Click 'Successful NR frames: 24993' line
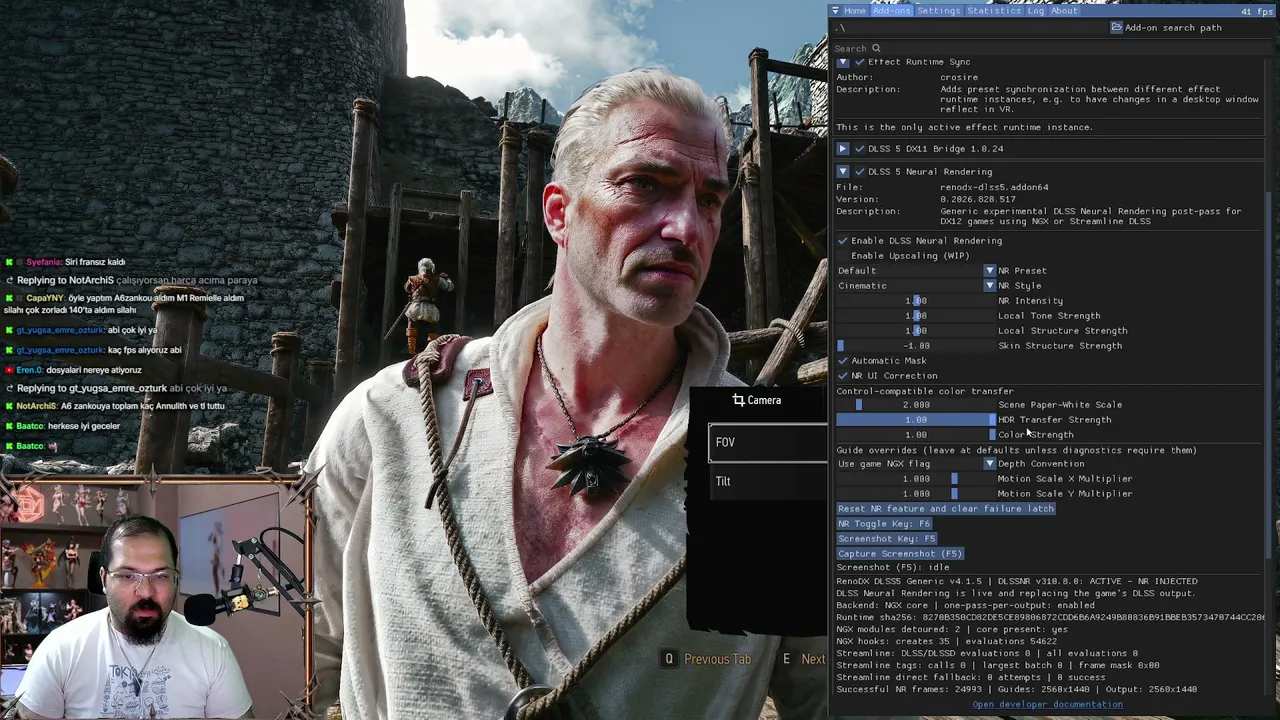Screen dimensions: 1280x720 click(1017, 689)
